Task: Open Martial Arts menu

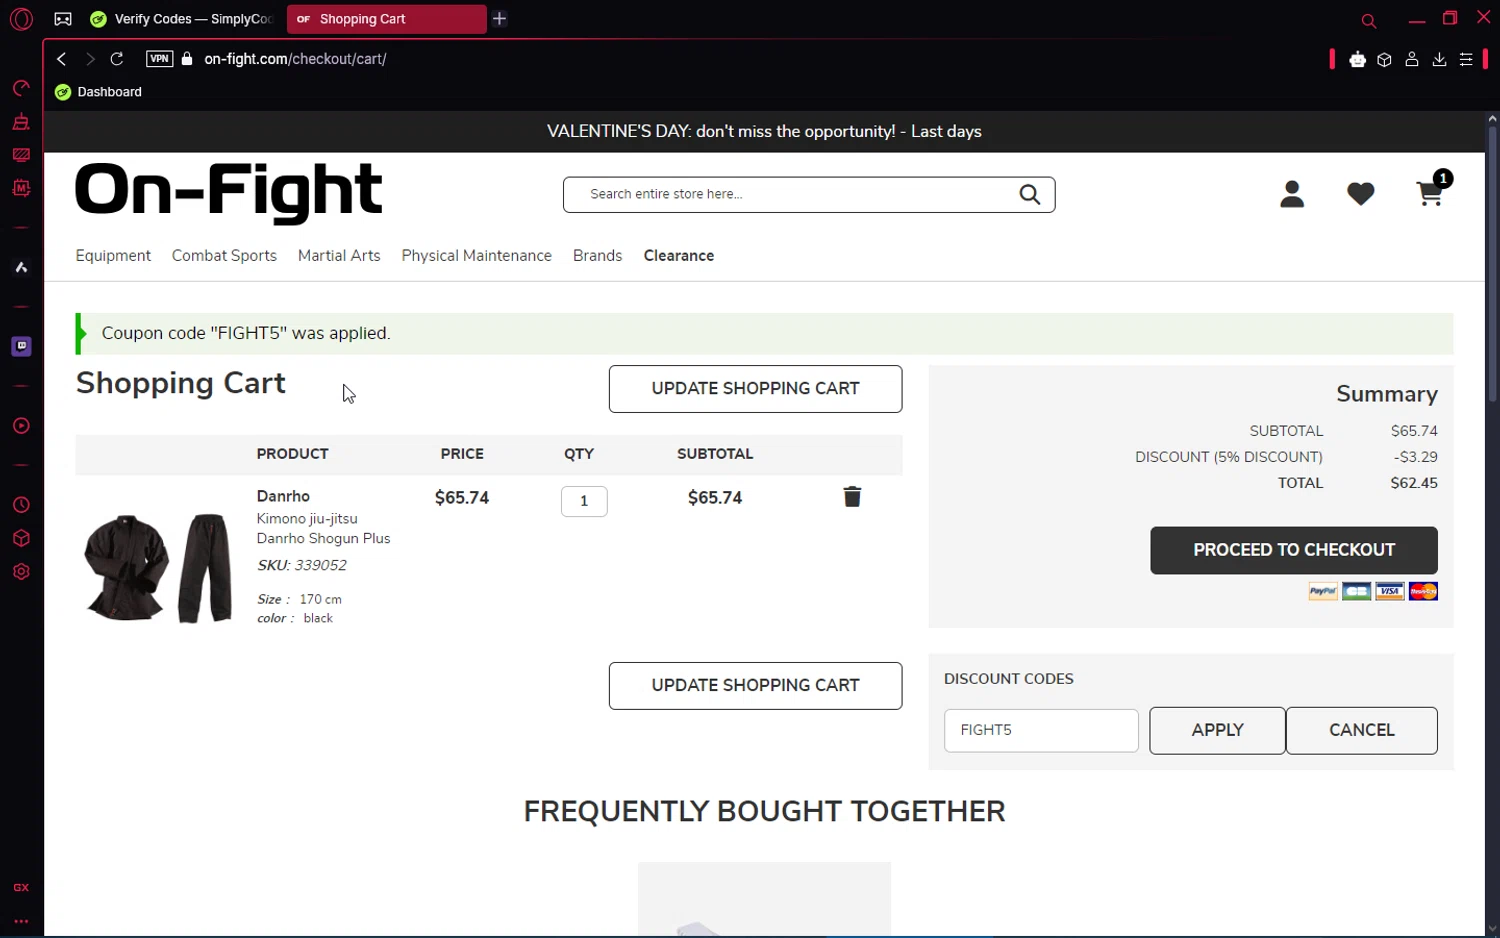Action: pyautogui.click(x=339, y=256)
